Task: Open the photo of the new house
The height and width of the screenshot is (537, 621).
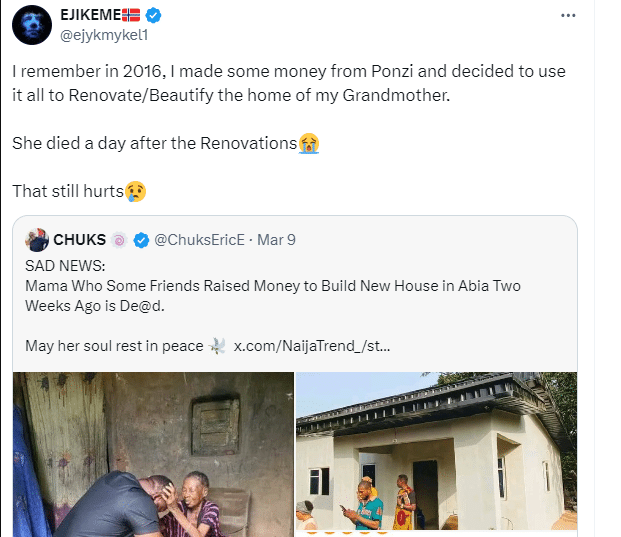Action: [436, 454]
